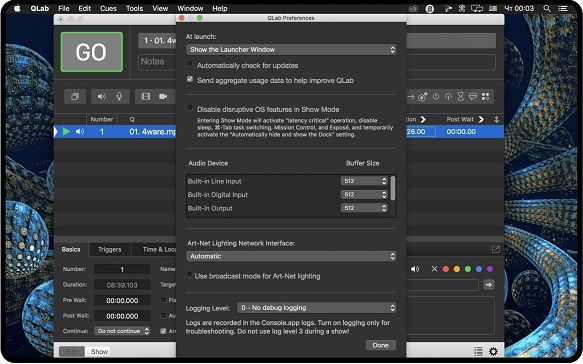Open the Continue mode dropdown
583x364 pixels.
pyautogui.click(x=122, y=331)
